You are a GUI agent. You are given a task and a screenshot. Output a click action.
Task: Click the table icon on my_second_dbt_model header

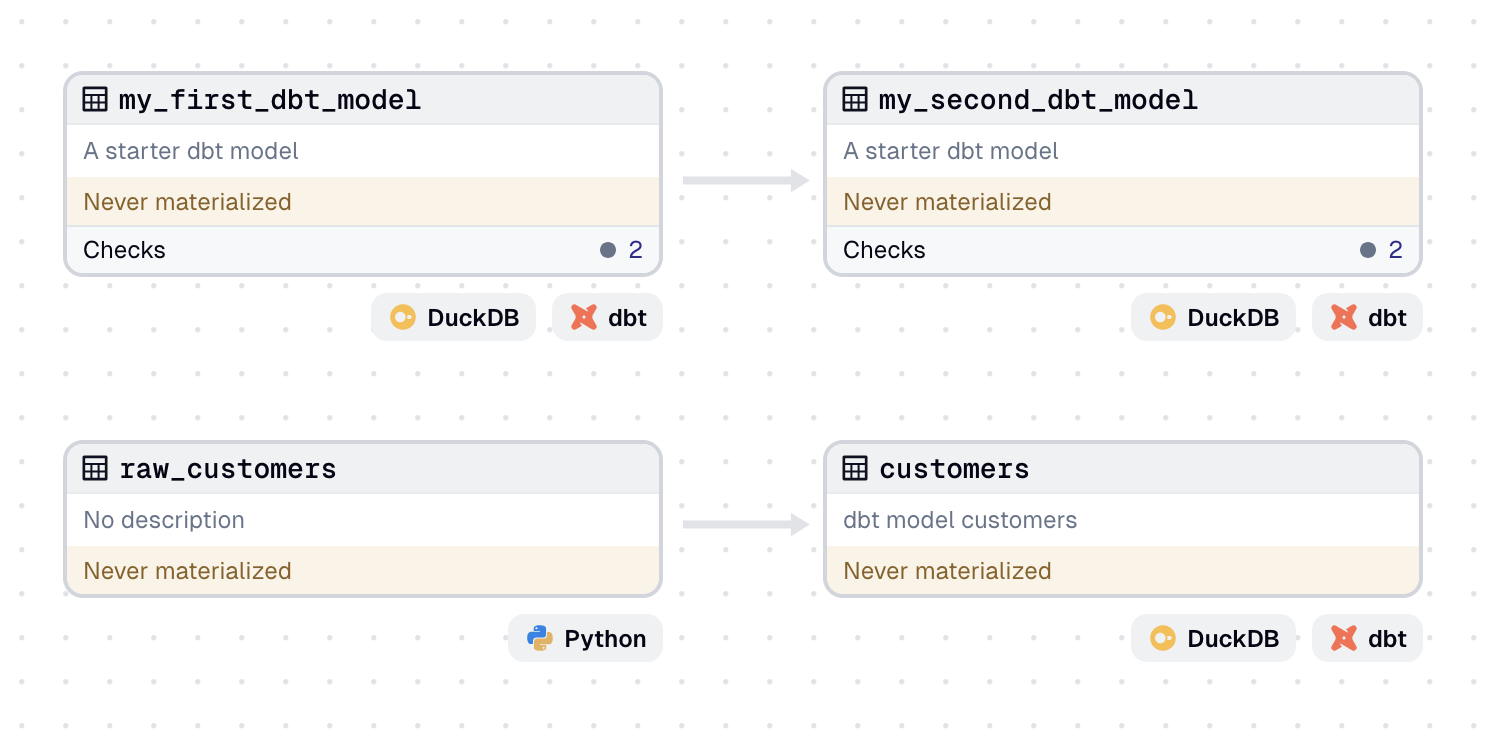[x=855, y=99]
